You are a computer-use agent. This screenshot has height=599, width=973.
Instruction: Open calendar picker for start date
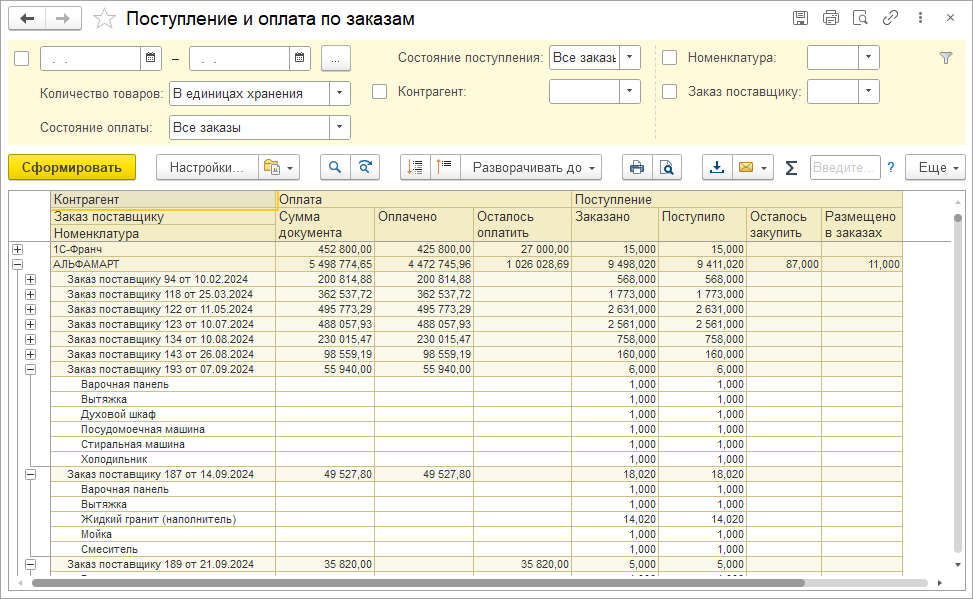pyautogui.click(x=150, y=58)
